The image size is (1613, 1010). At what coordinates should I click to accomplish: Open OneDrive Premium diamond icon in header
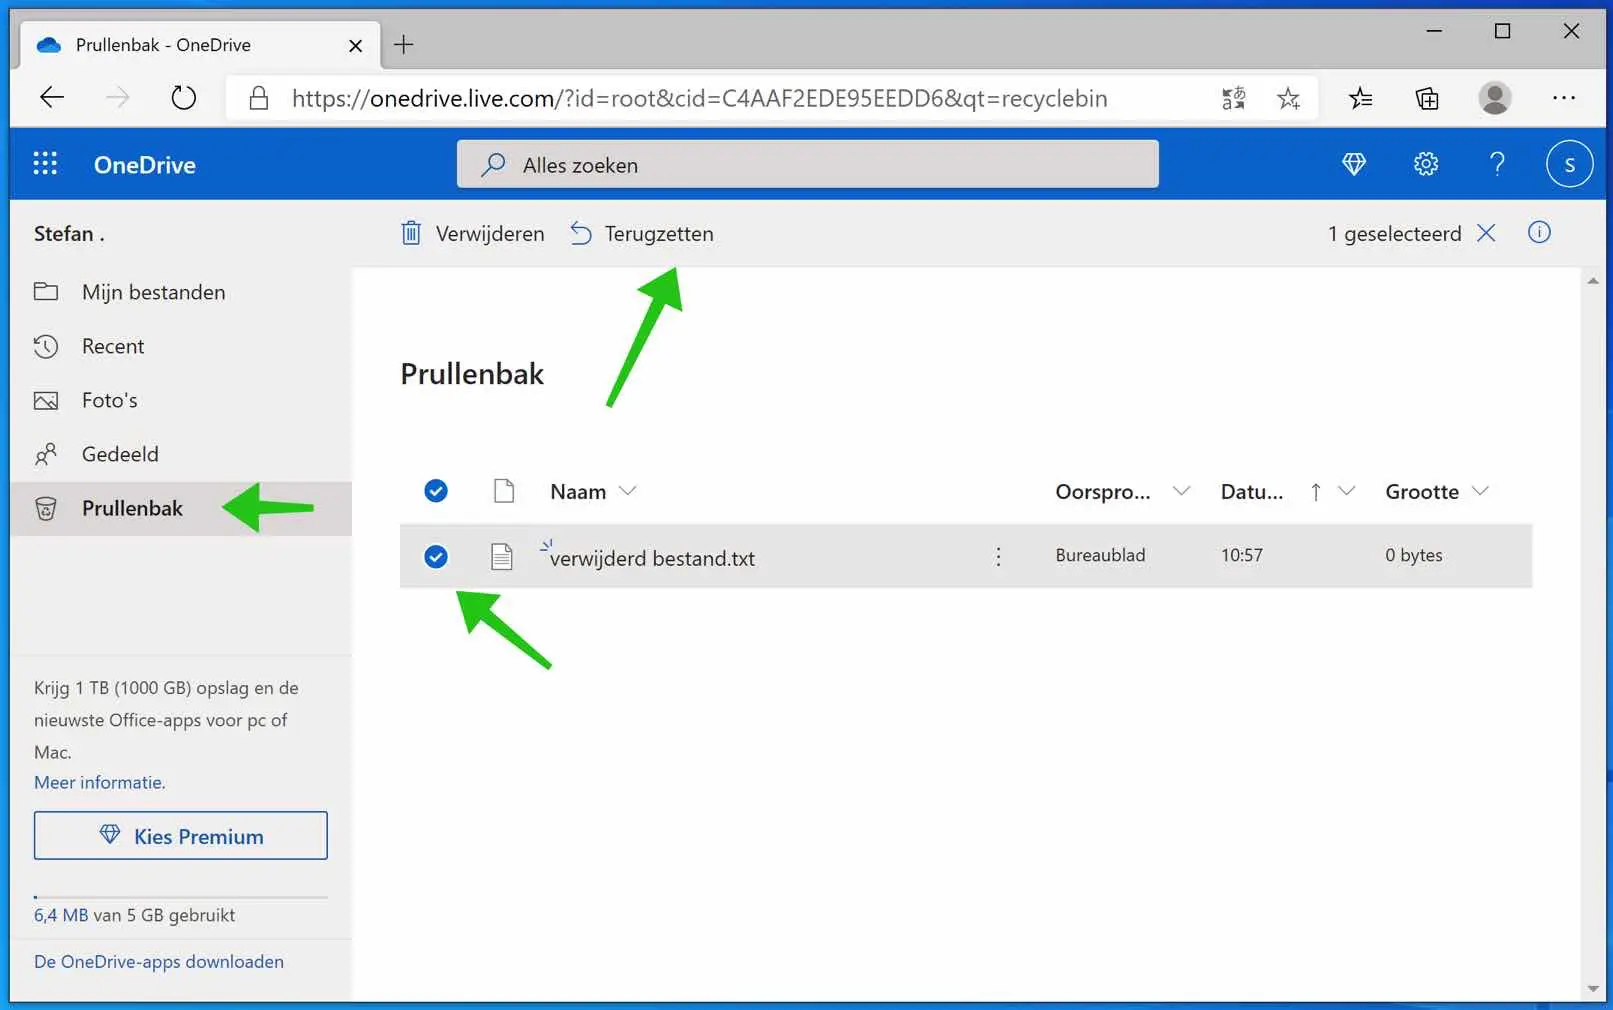(x=1354, y=164)
